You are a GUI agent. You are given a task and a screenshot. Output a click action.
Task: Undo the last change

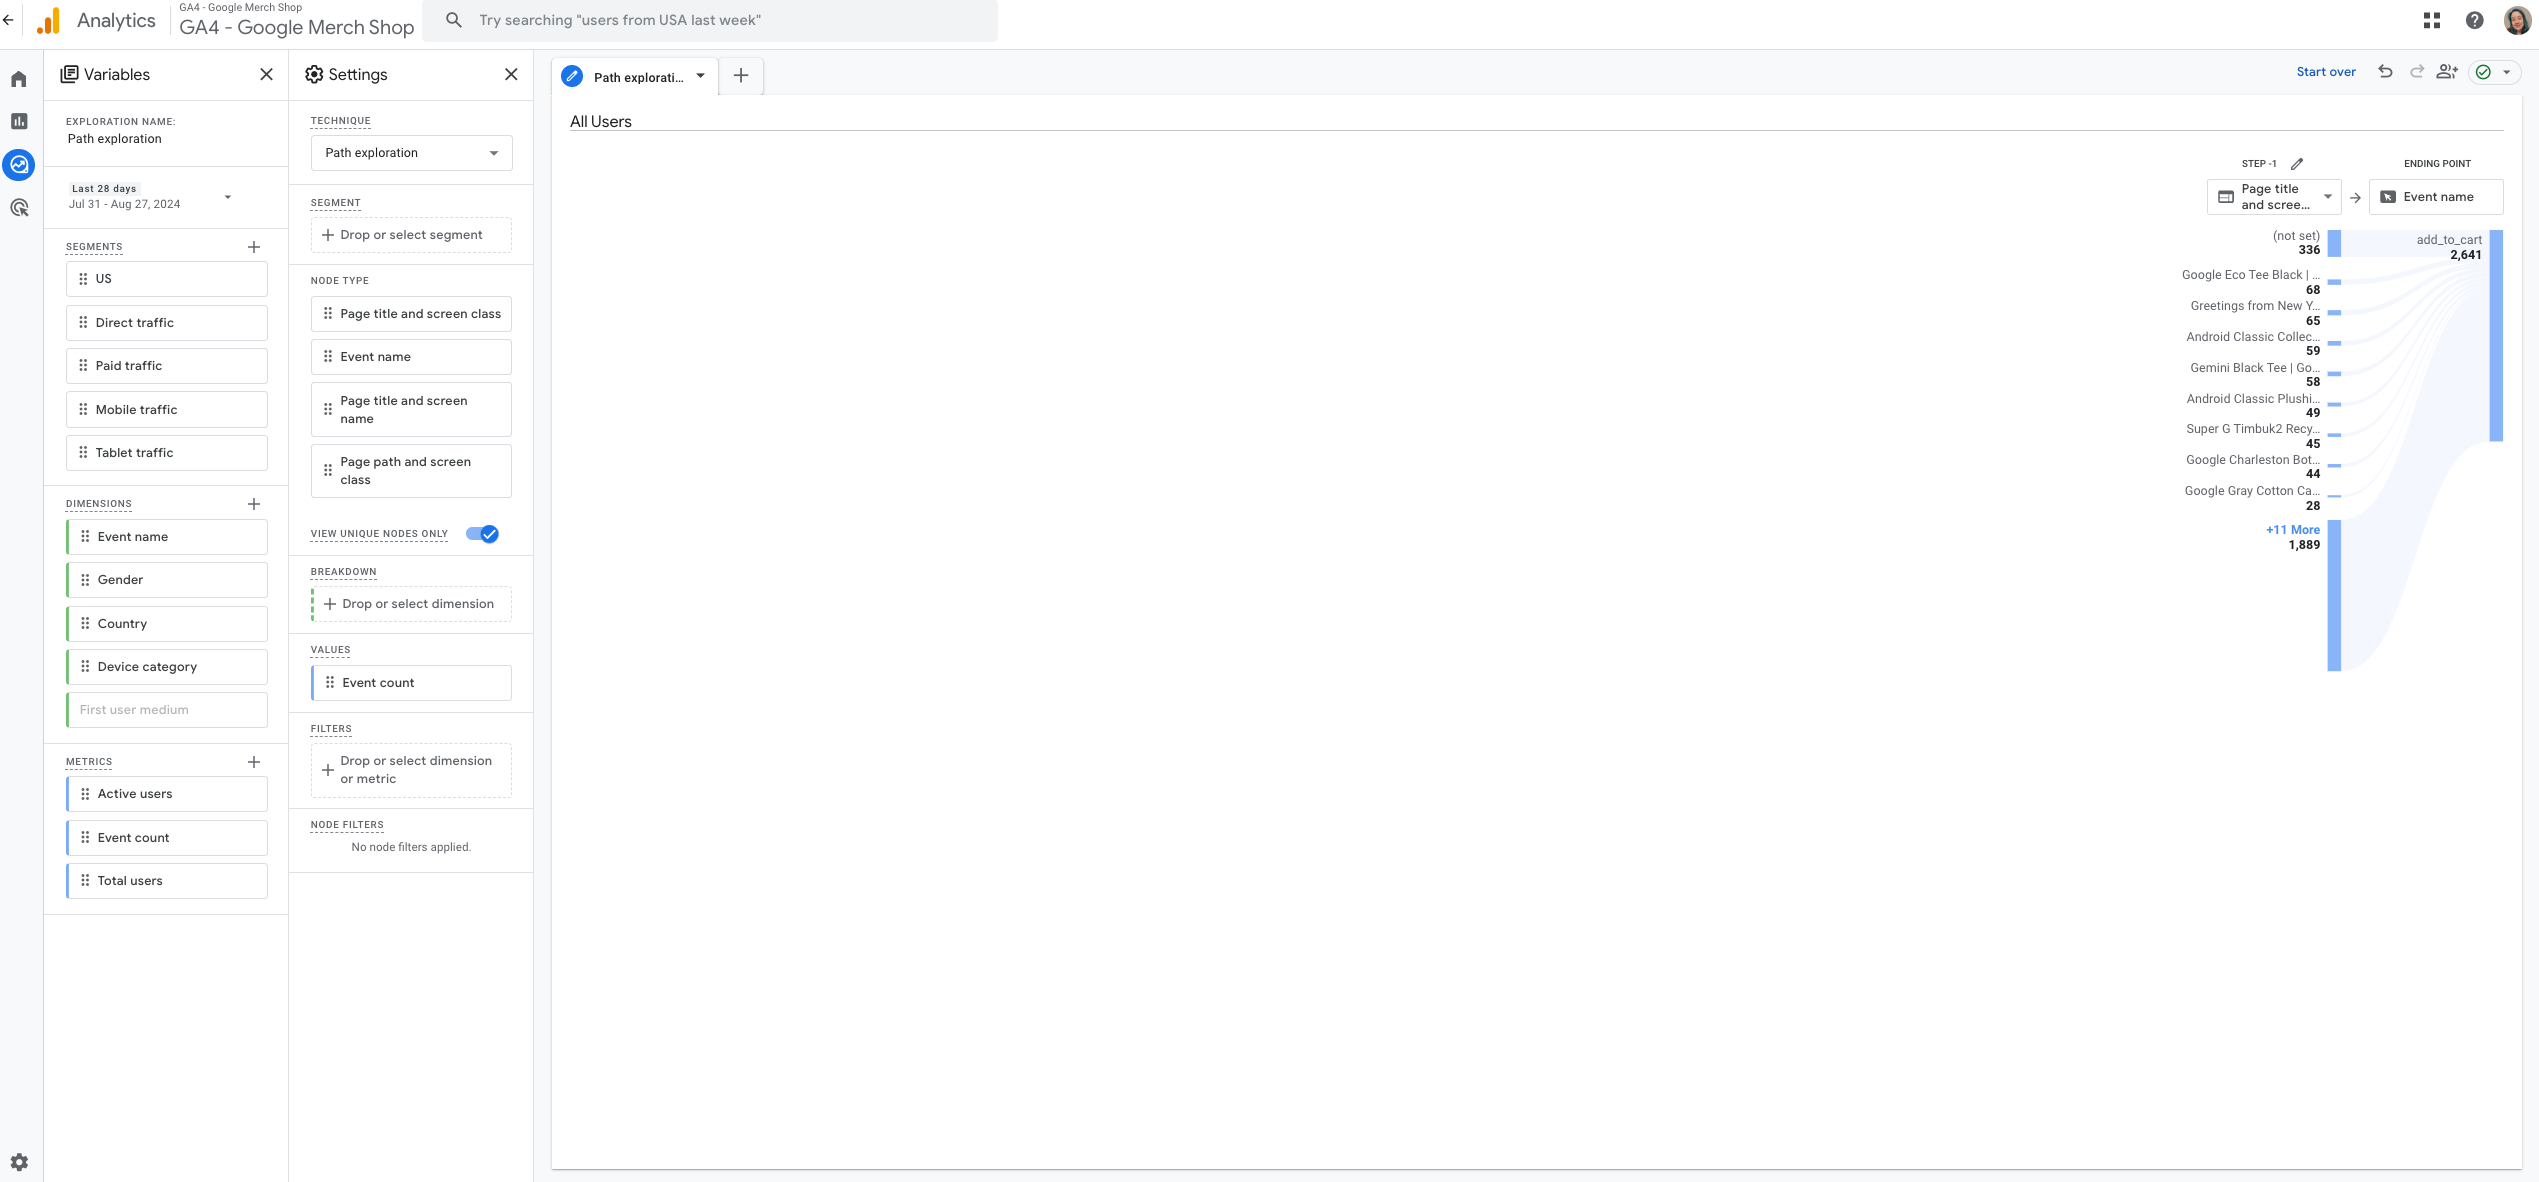click(x=2385, y=72)
